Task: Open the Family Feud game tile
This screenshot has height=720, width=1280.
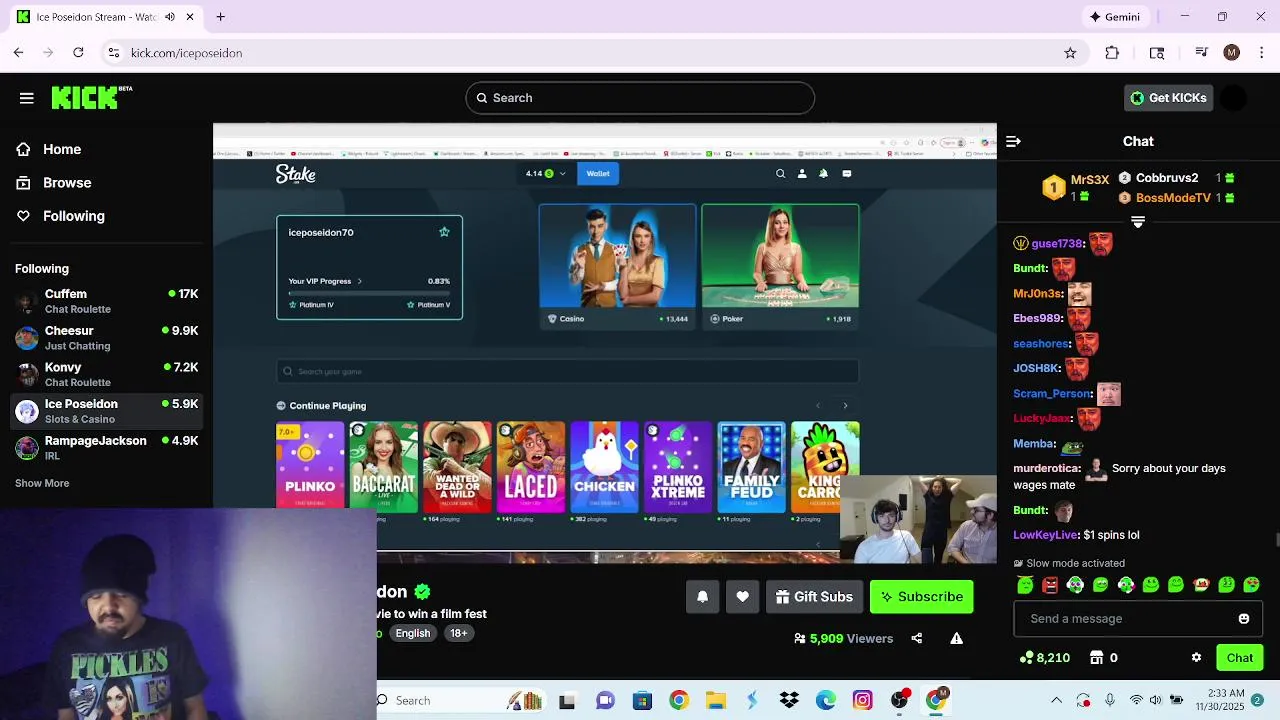Action: 752,467
